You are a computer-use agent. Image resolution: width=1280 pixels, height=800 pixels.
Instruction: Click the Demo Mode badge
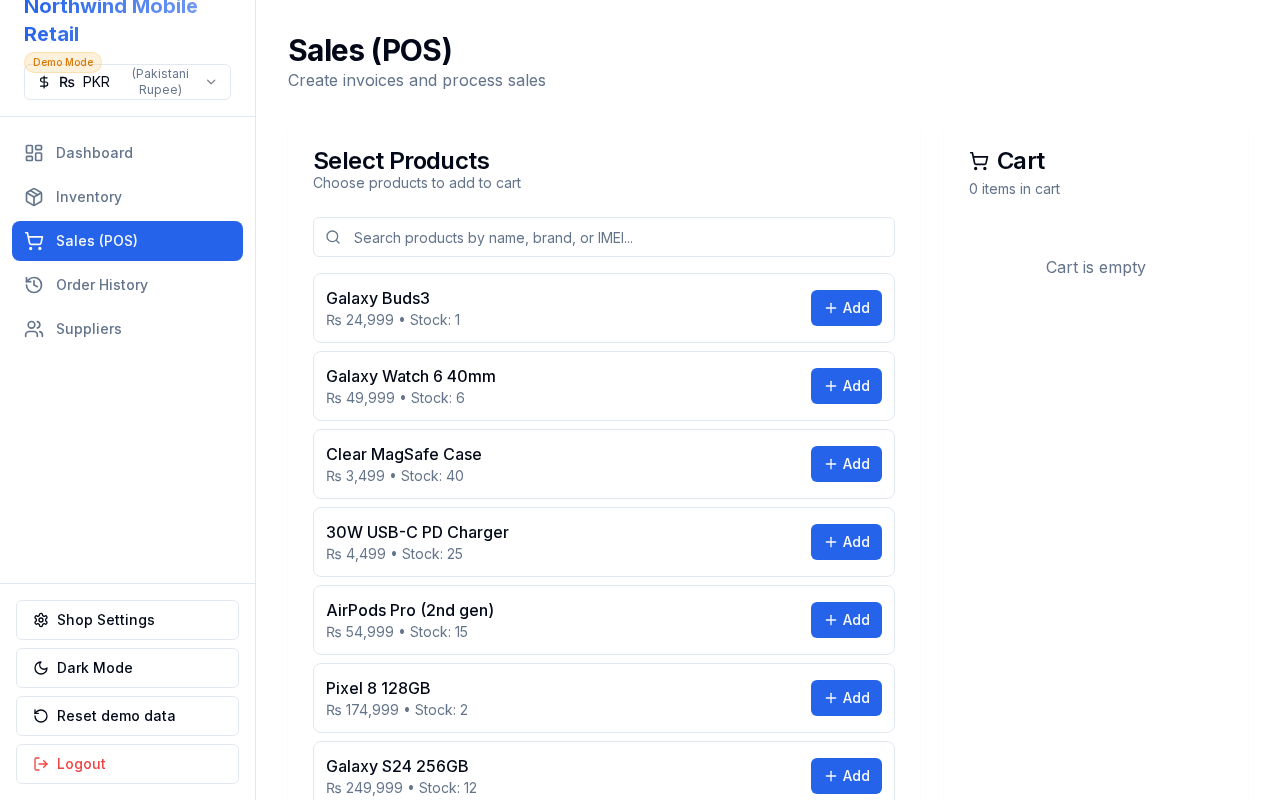pos(63,62)
